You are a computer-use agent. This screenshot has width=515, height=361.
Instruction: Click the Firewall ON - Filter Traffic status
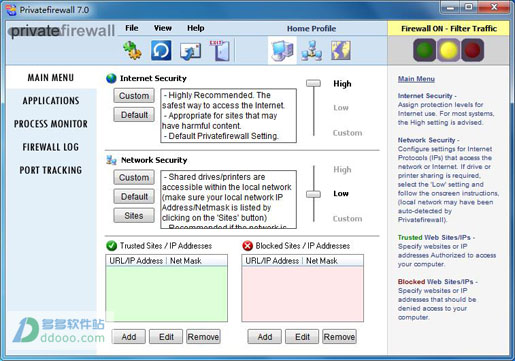(449, 29)
